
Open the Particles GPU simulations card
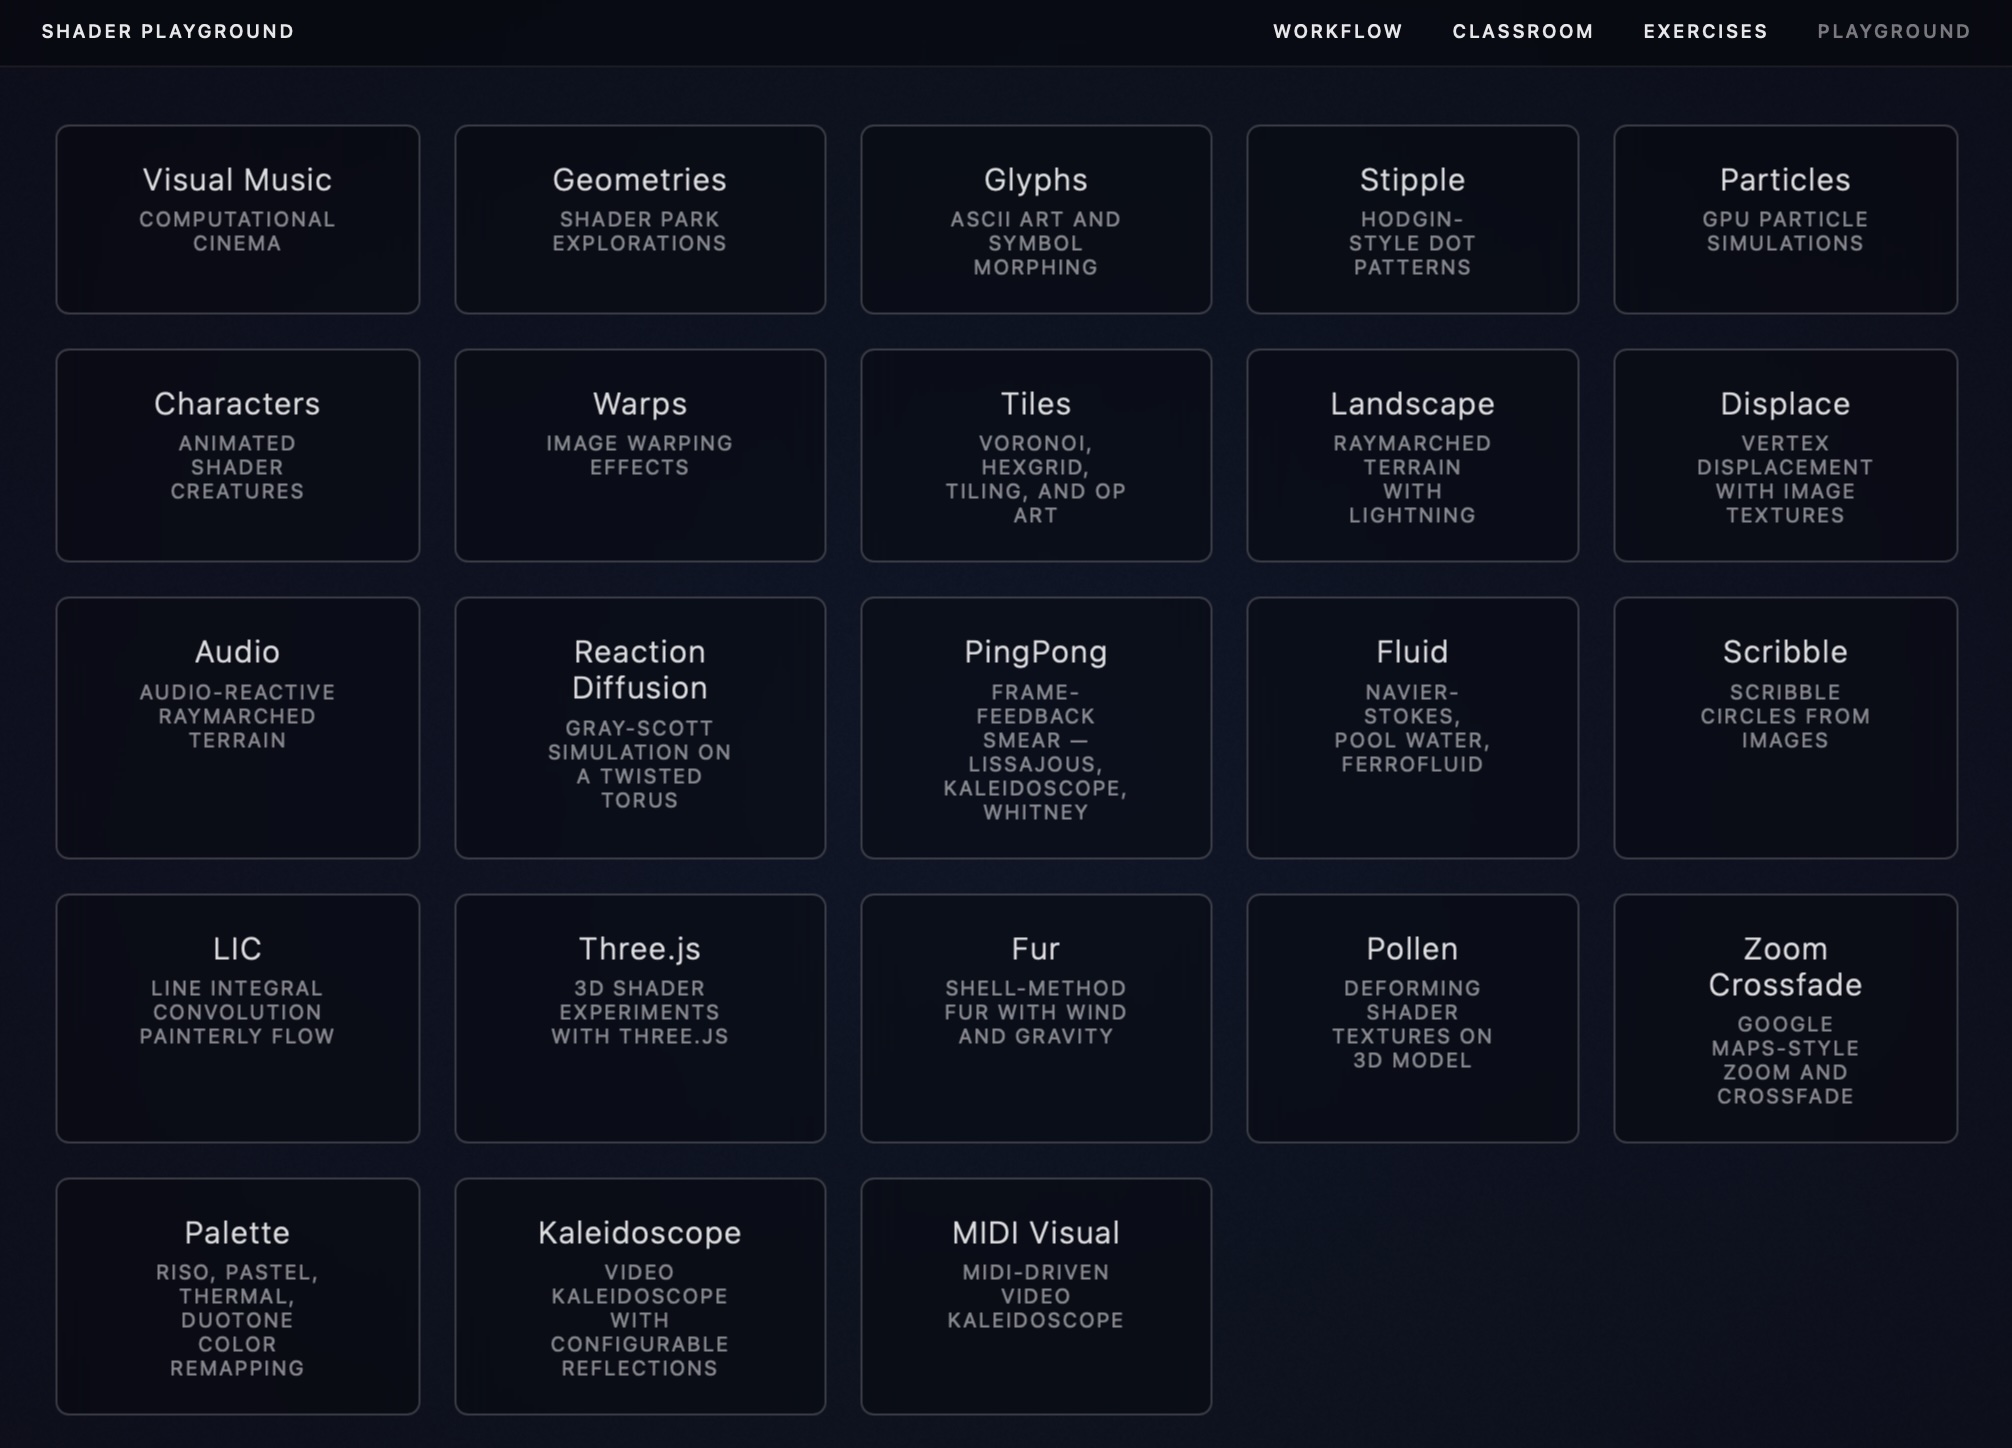(x=1785, y=219)
